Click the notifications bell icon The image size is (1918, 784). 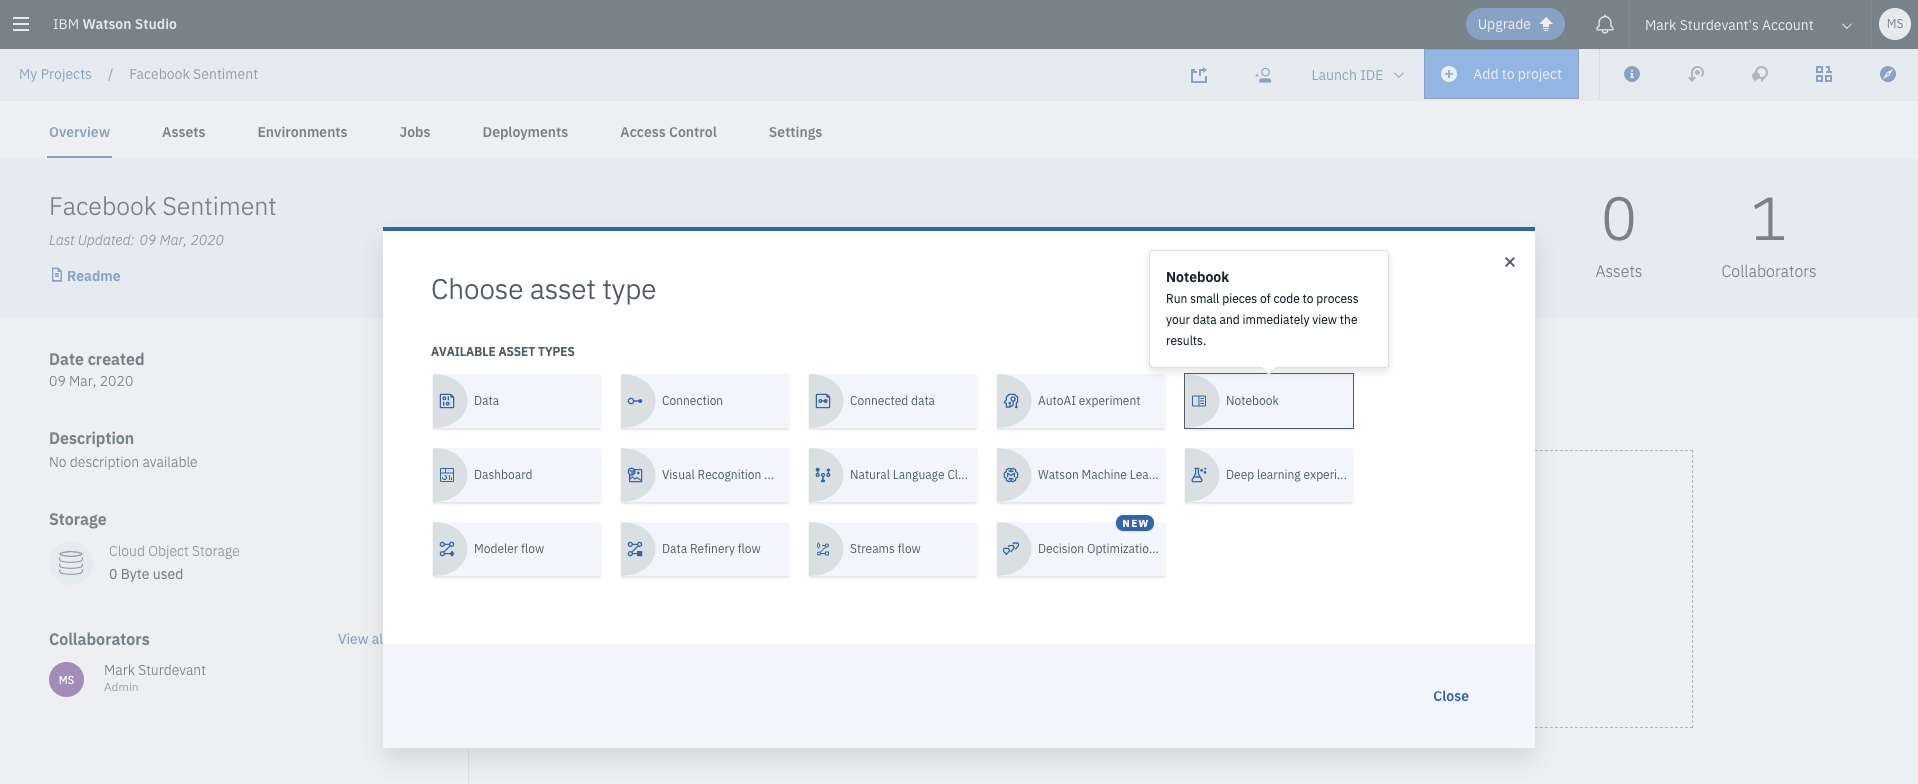[1604, 24]
